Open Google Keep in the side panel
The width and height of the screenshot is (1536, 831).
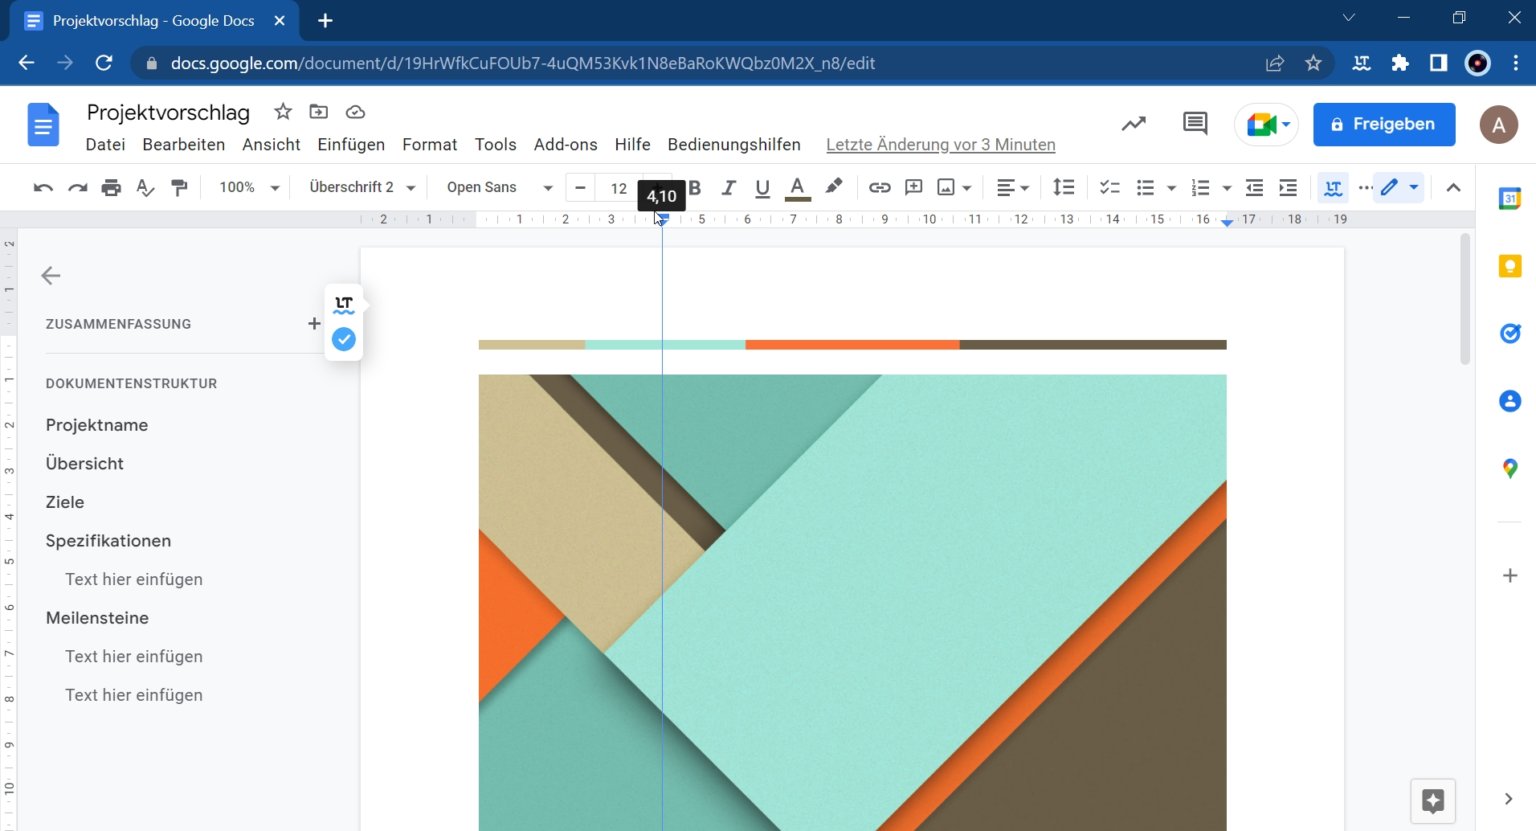(1510, 265)
